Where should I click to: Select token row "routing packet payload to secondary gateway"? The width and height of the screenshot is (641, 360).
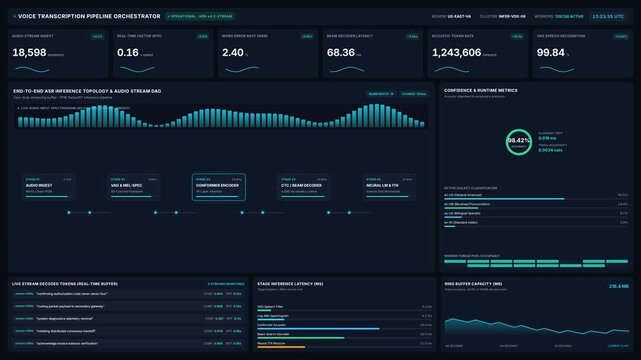128,306
